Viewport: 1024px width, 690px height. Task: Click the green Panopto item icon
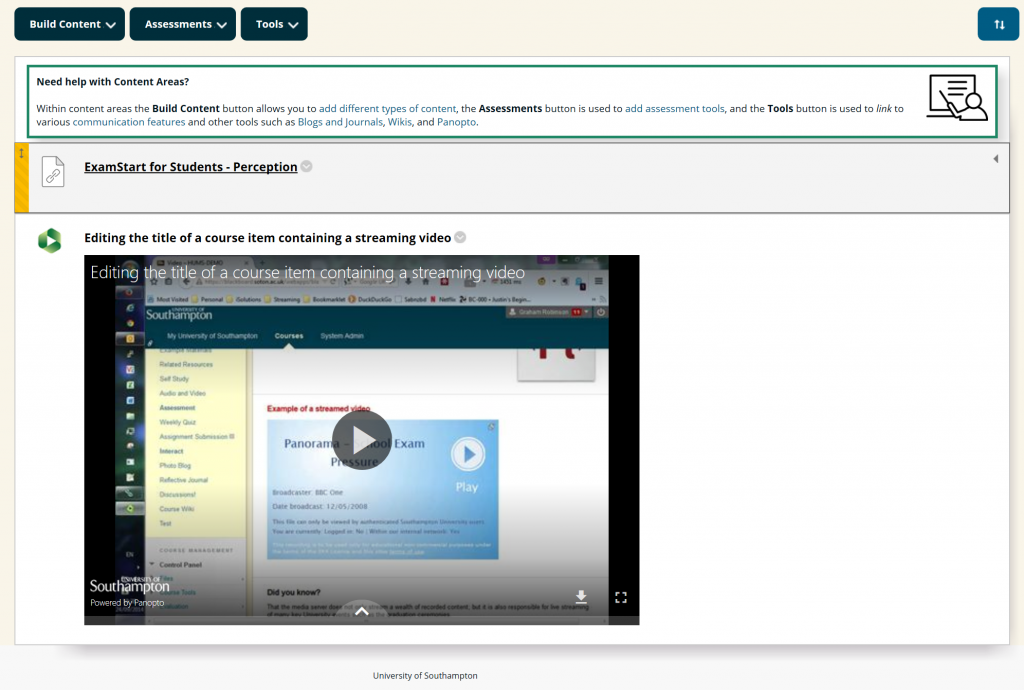(50, 240)
